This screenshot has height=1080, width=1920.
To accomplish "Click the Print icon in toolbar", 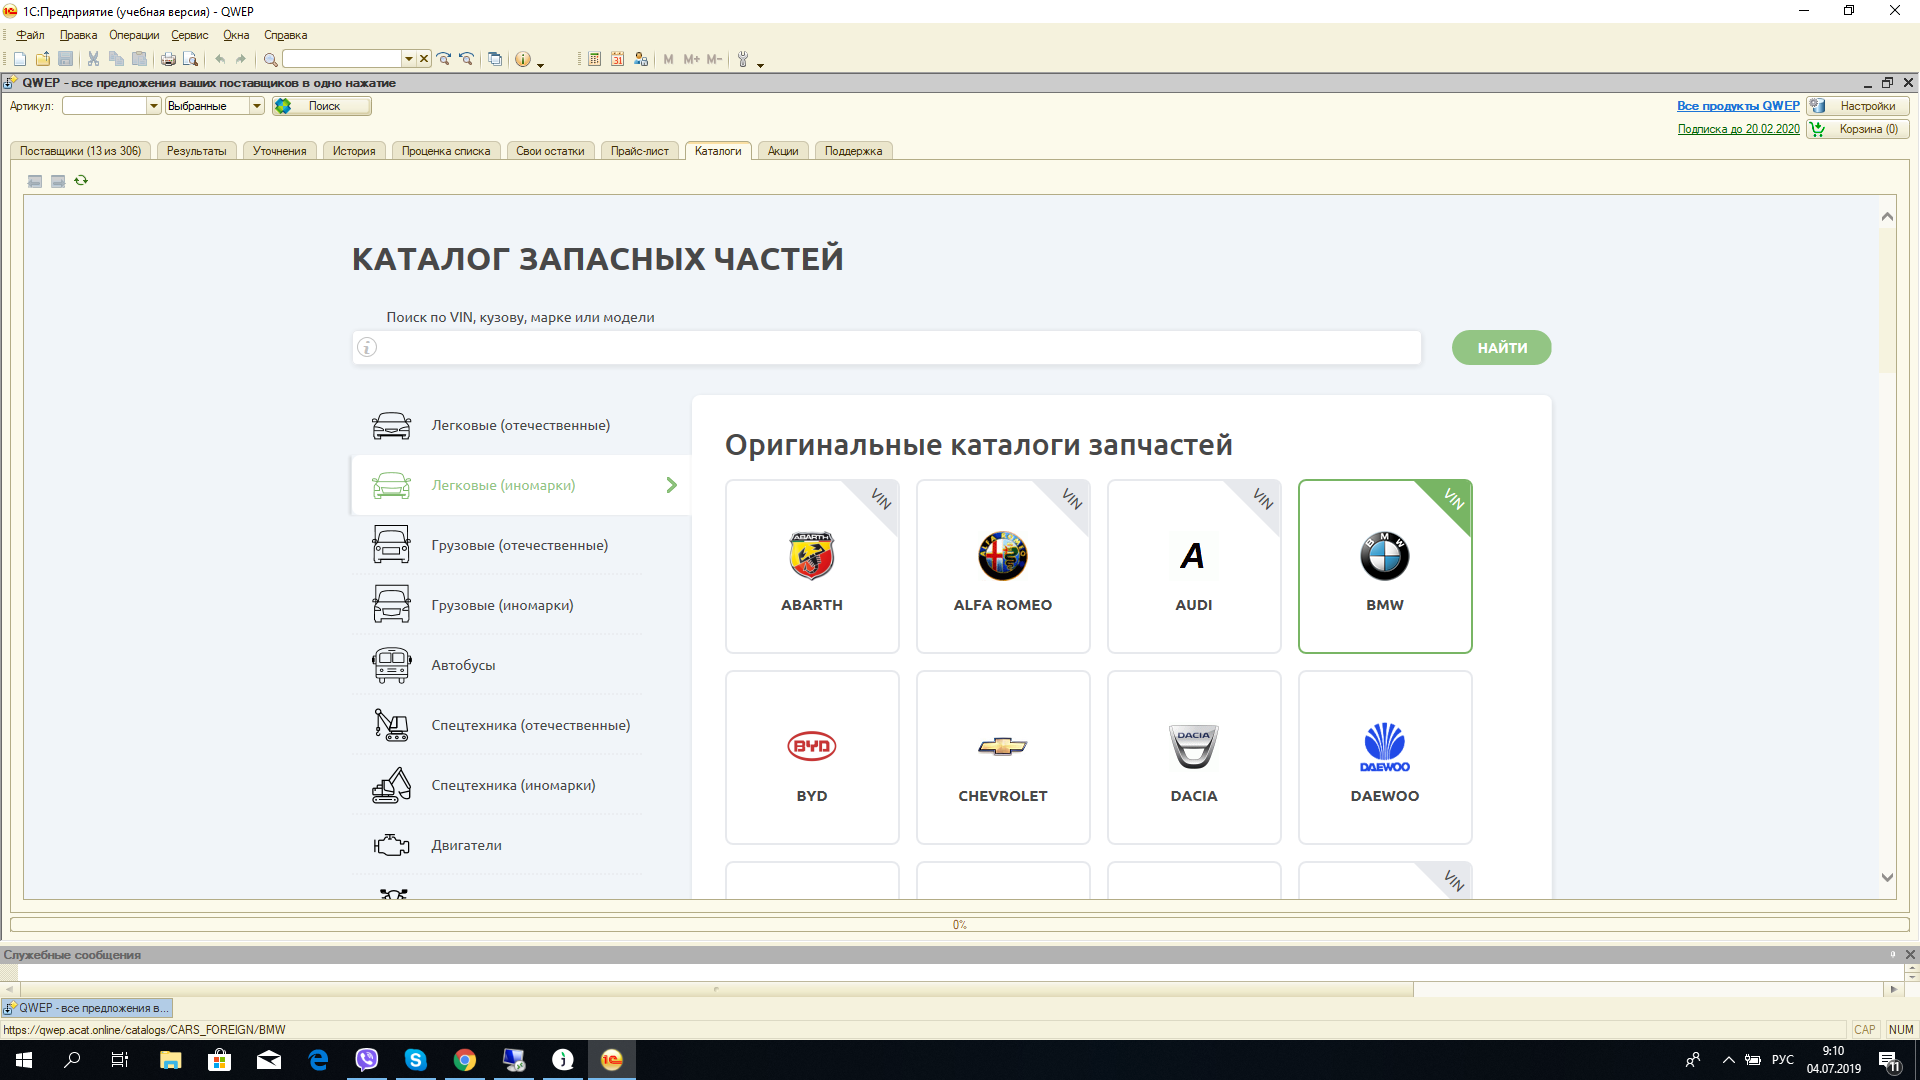I will 168,59.
